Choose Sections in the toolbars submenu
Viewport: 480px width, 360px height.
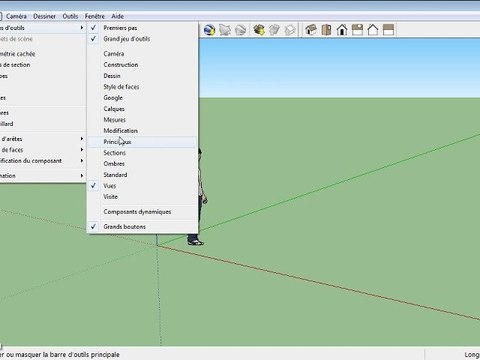pos(142,153)
